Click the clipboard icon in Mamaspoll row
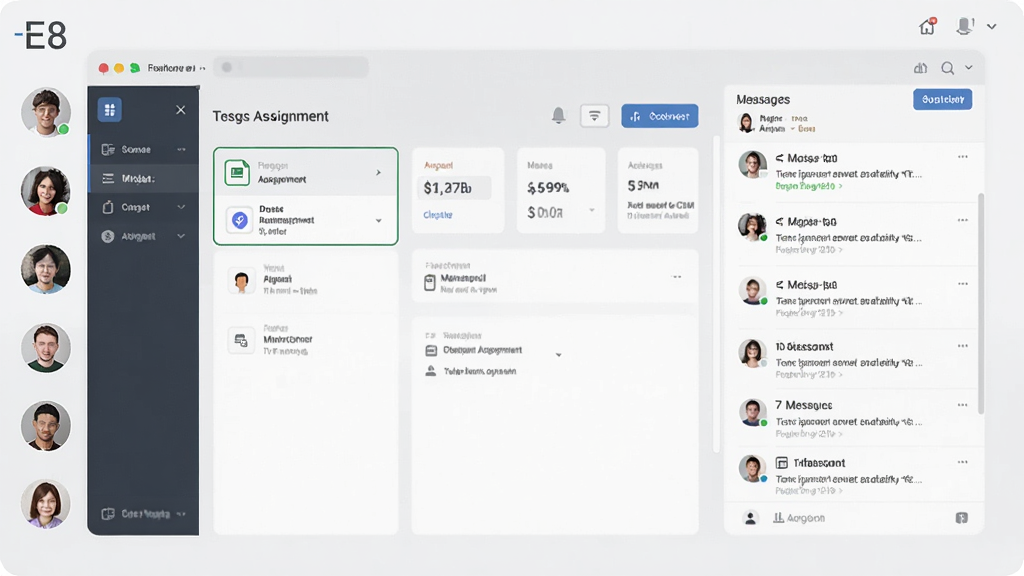The width and height of the screenshot is (1024, 576). (430, 282)
